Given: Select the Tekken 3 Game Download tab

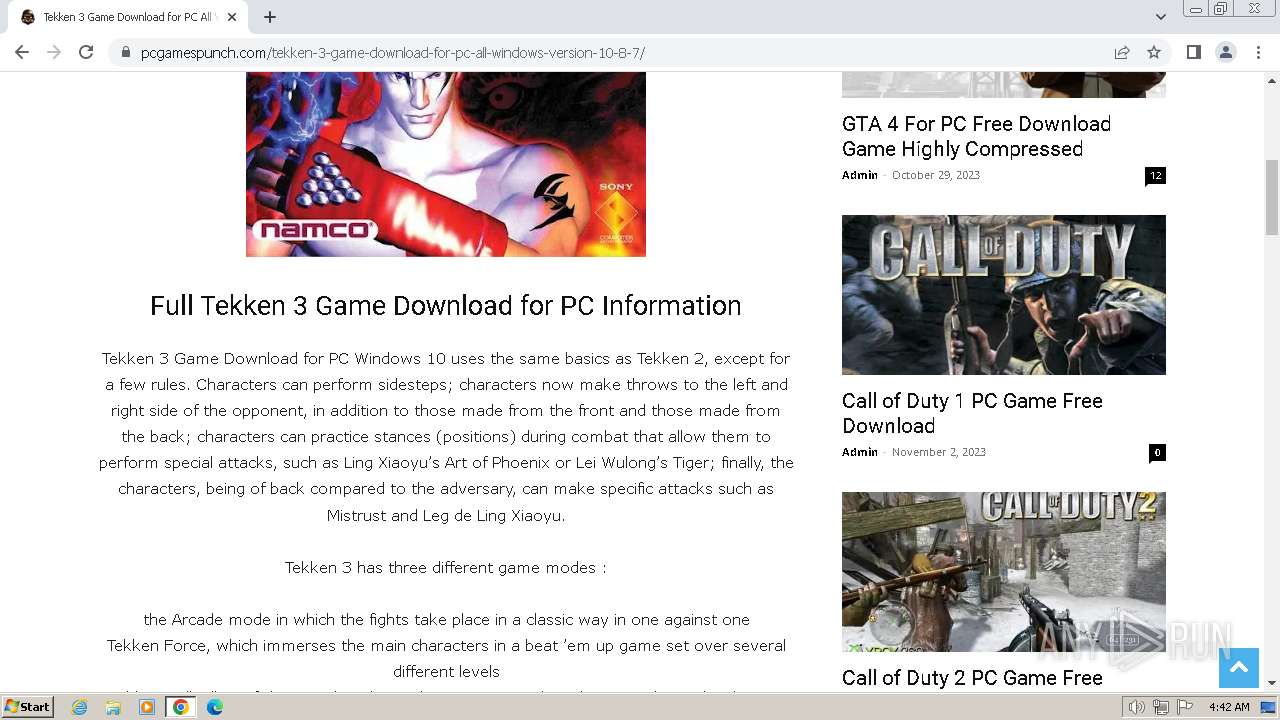Looking at the screenshot, I should point(127,17).
